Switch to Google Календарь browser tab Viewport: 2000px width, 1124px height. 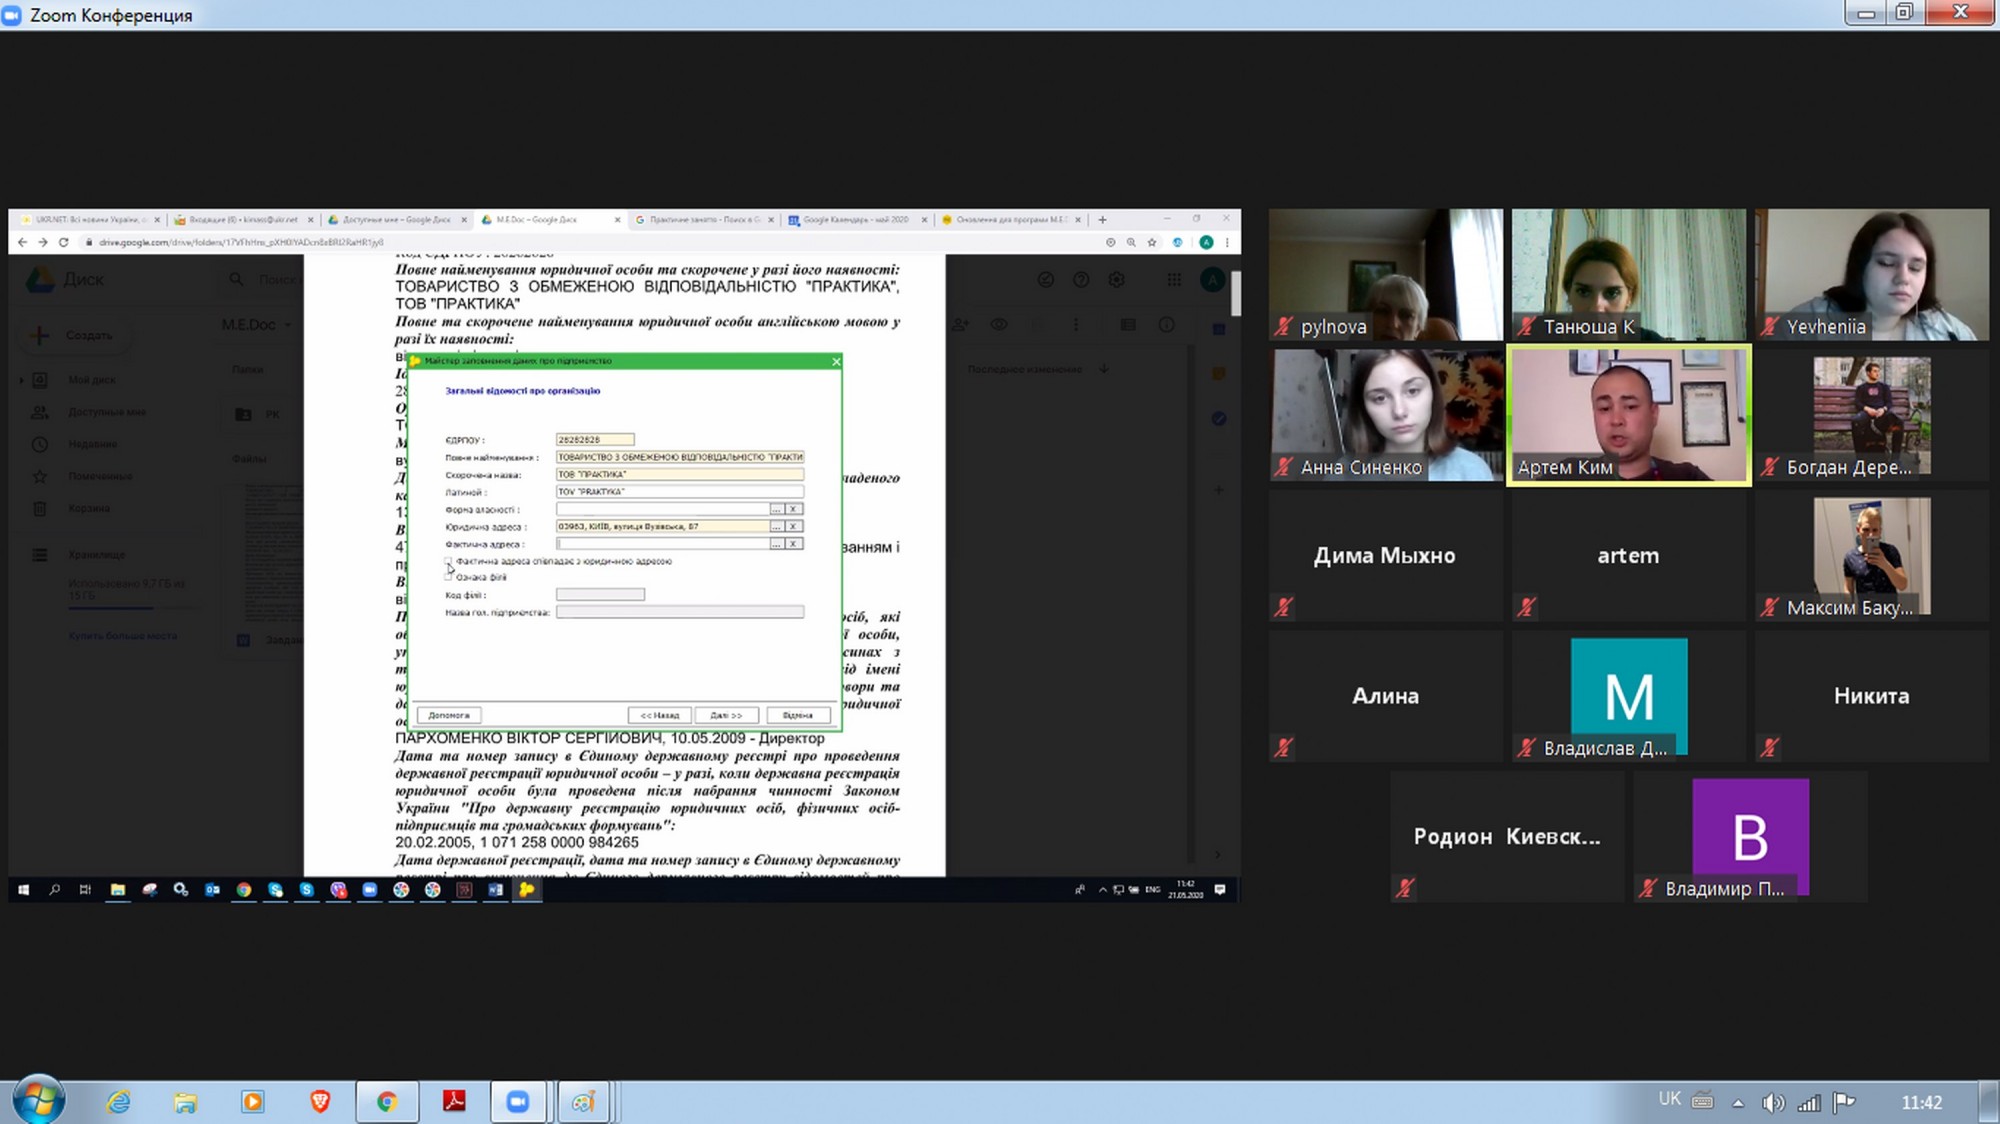857,219
